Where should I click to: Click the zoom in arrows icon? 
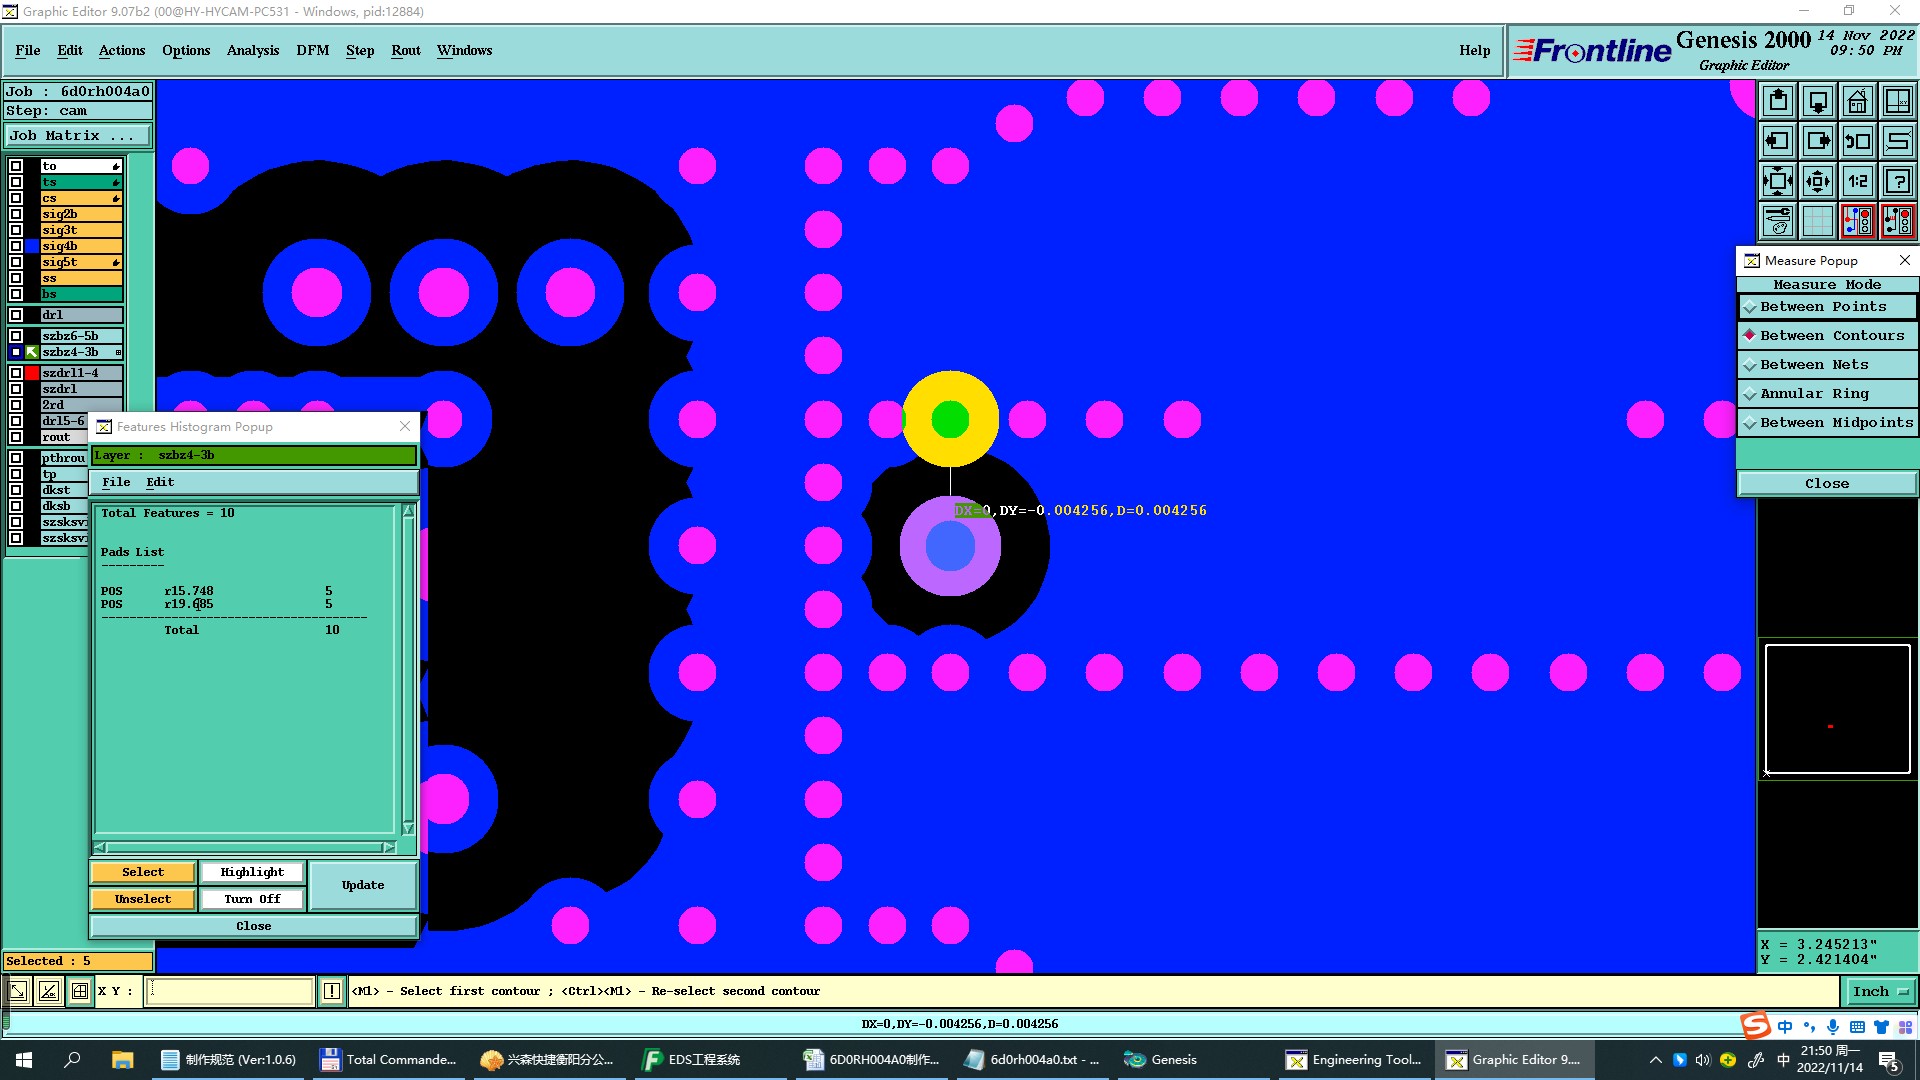(1818, 181)
